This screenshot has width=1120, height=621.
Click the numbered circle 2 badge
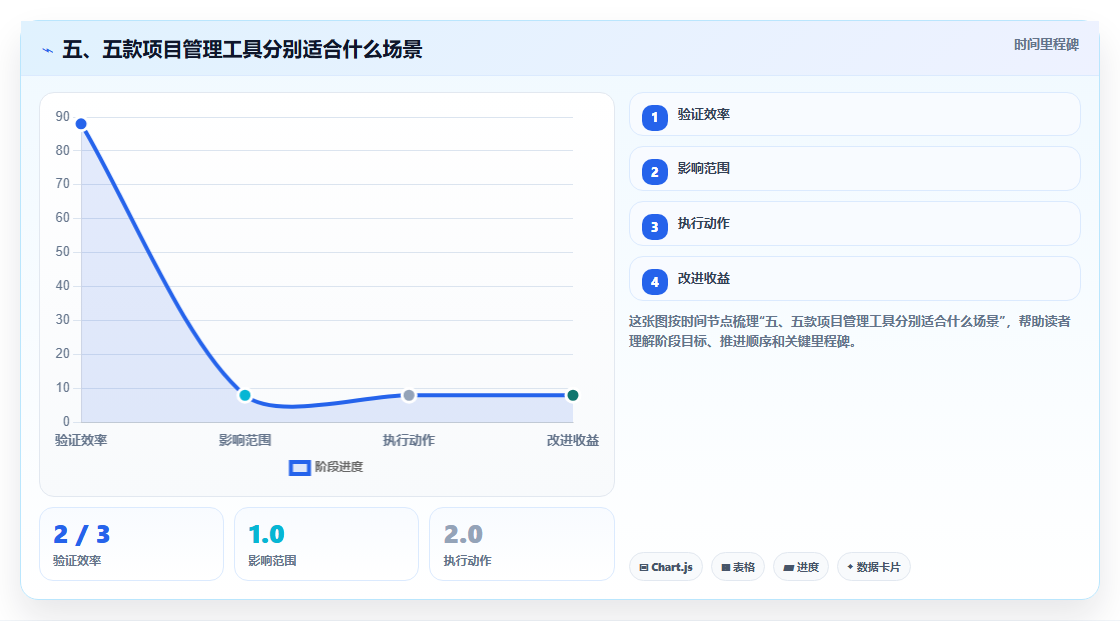point(654,172)
